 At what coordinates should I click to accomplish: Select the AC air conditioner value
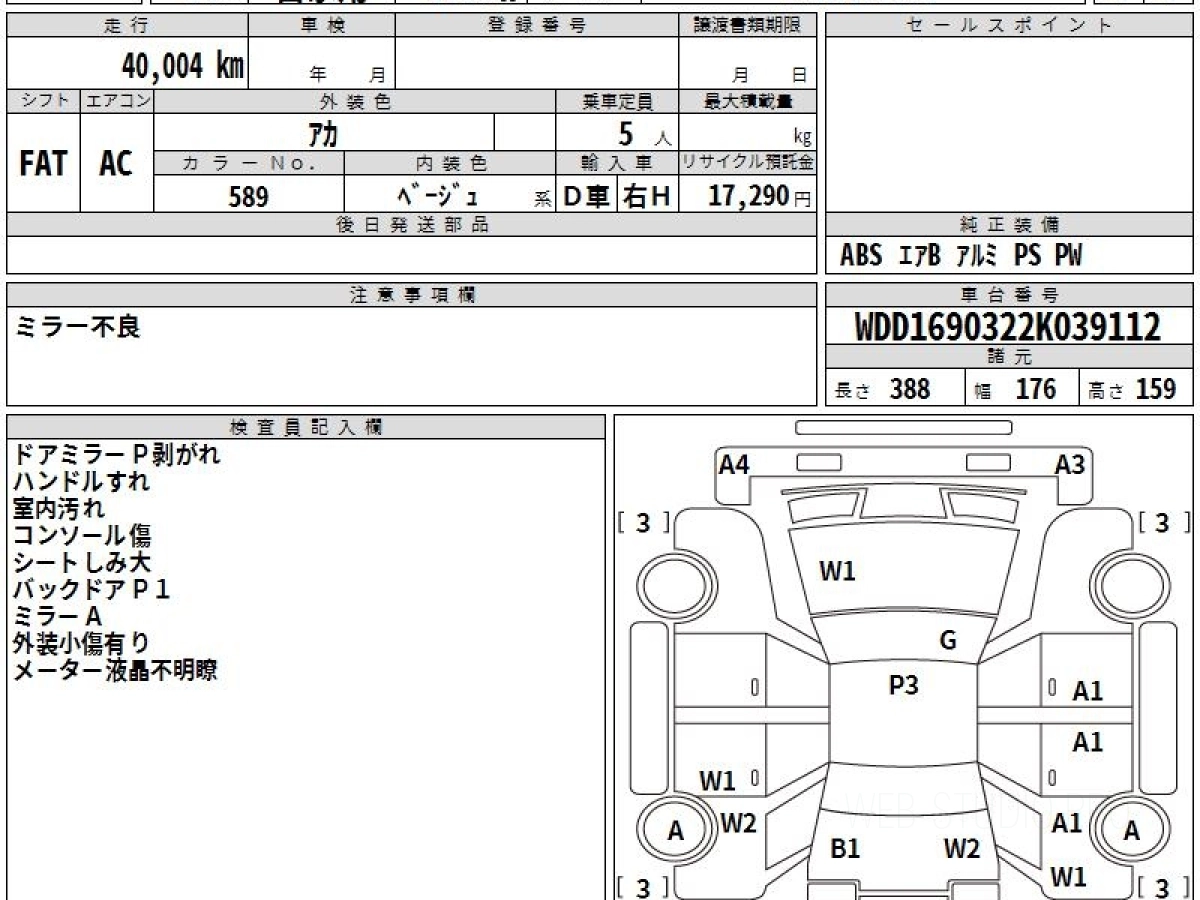click(116, 164)
